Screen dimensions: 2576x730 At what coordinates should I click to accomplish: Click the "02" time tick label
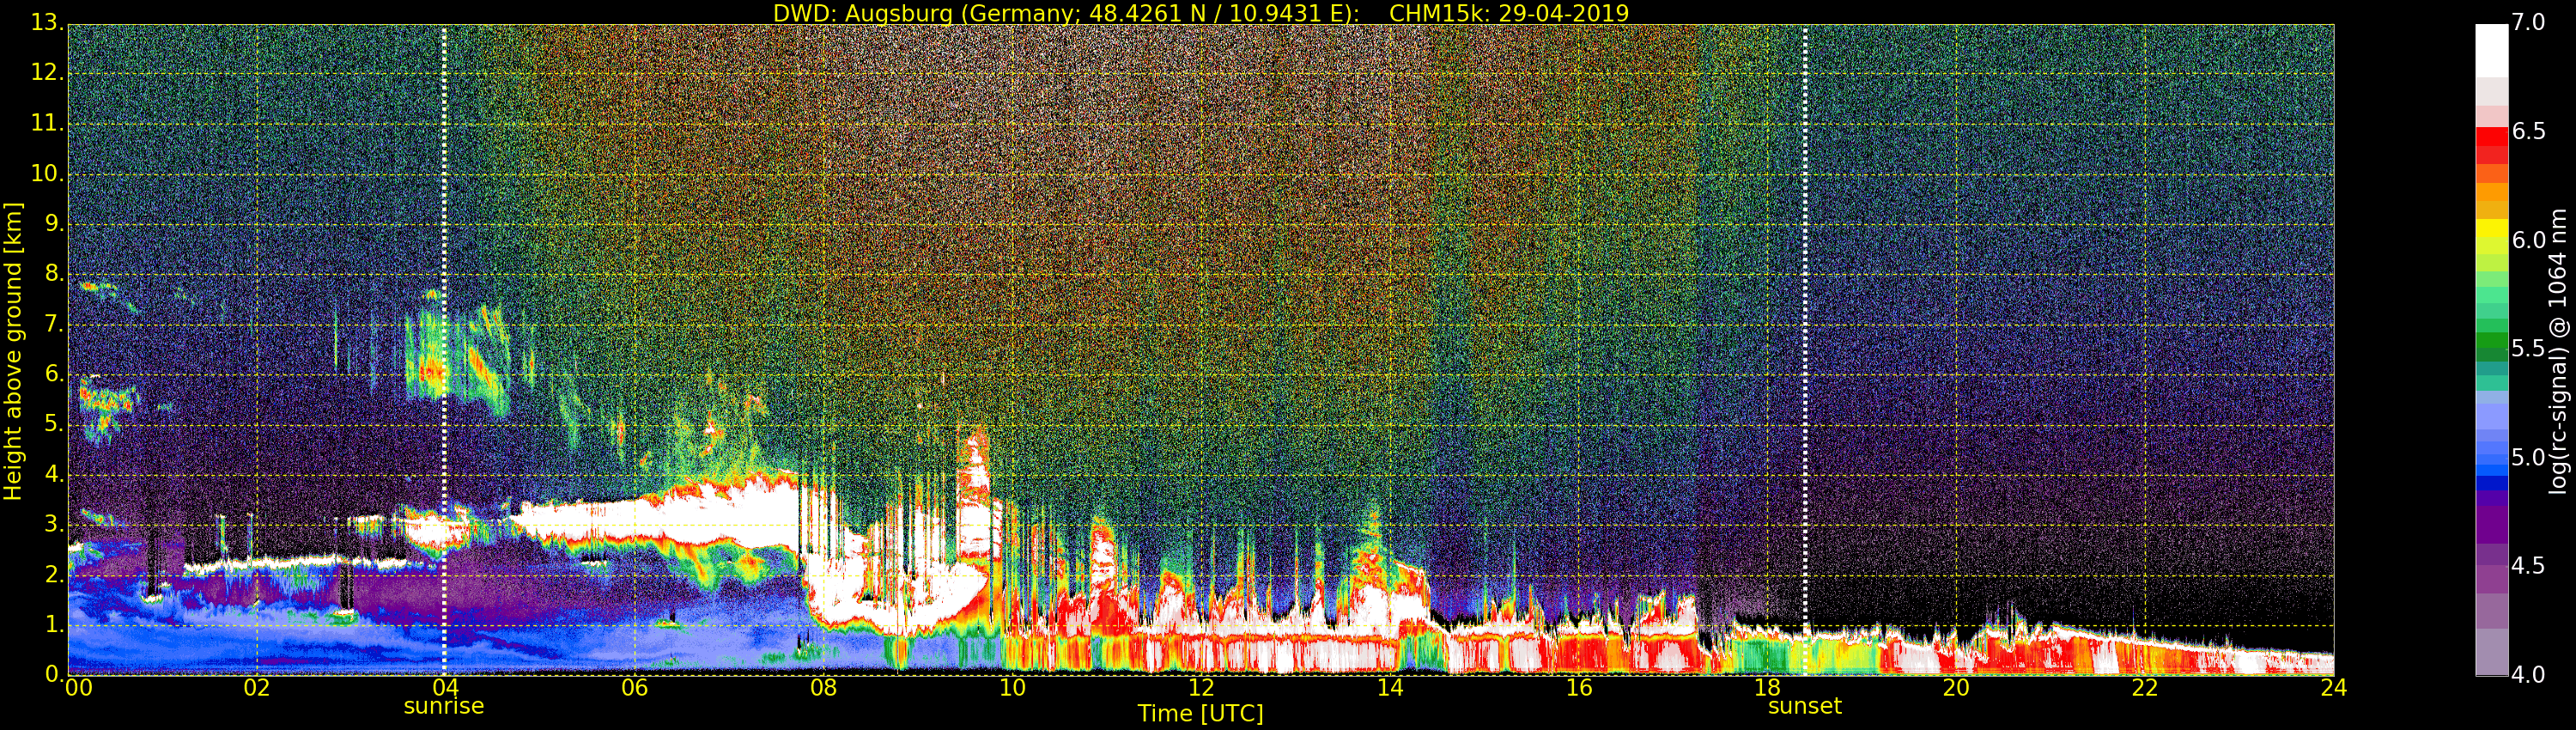257,687
